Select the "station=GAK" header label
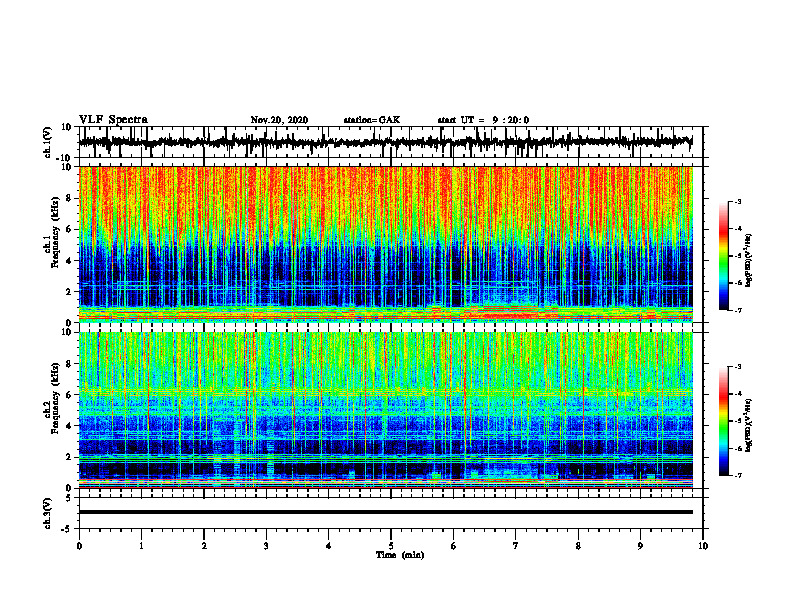 [x=372, y=120]
